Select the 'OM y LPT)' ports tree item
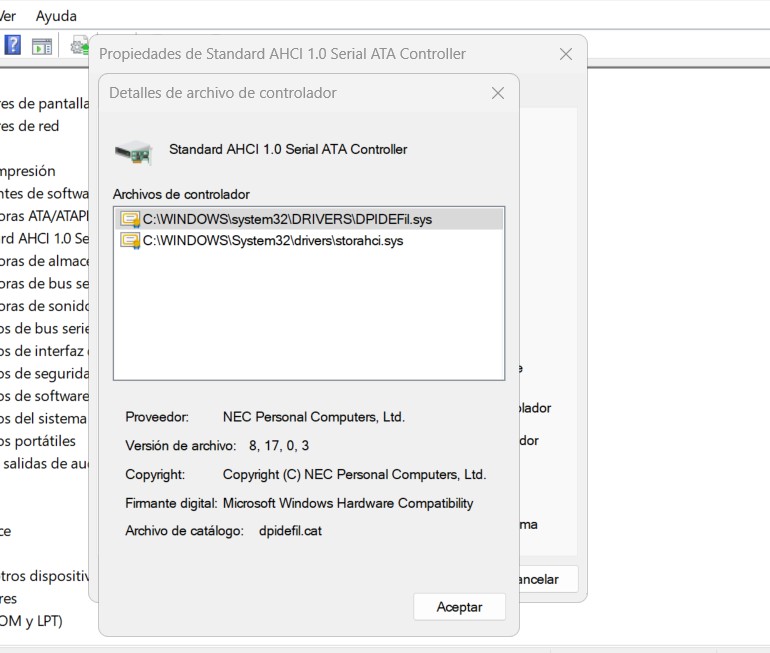The height and width of the screenshot is (653, 770). click(31, 621)
